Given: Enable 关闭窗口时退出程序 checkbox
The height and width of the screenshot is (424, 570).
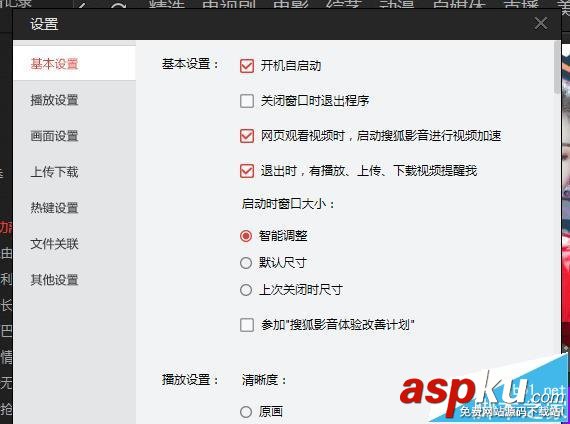Looking at the screenshot, I should click(x=247, y=101).
